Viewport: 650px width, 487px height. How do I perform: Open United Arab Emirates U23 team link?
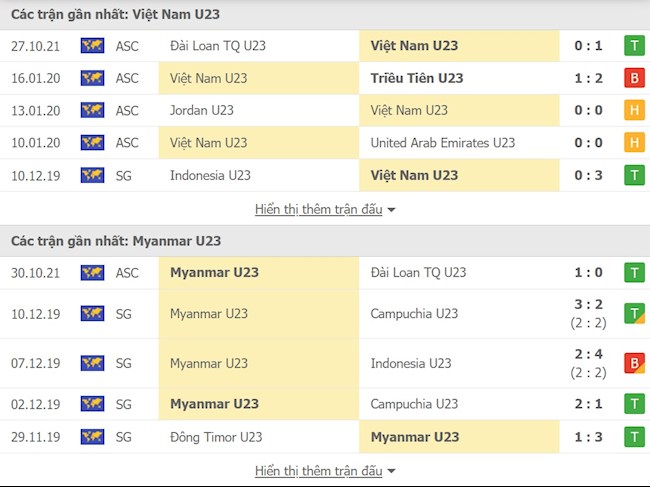(442, 143)
